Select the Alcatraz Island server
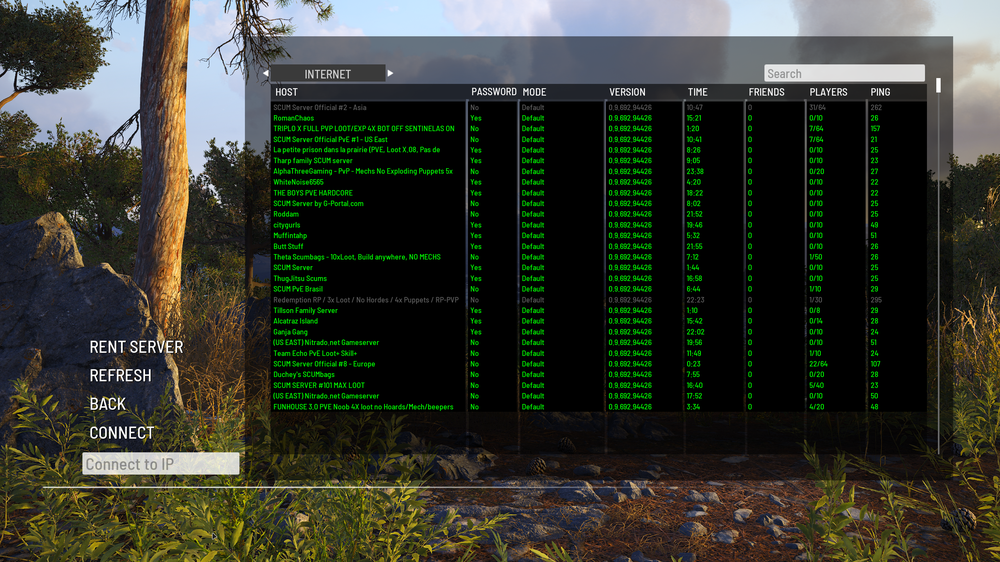Image resolution: width=1000 pixels, height=562 pixels. pyautogui.click(x=598, y=322)
